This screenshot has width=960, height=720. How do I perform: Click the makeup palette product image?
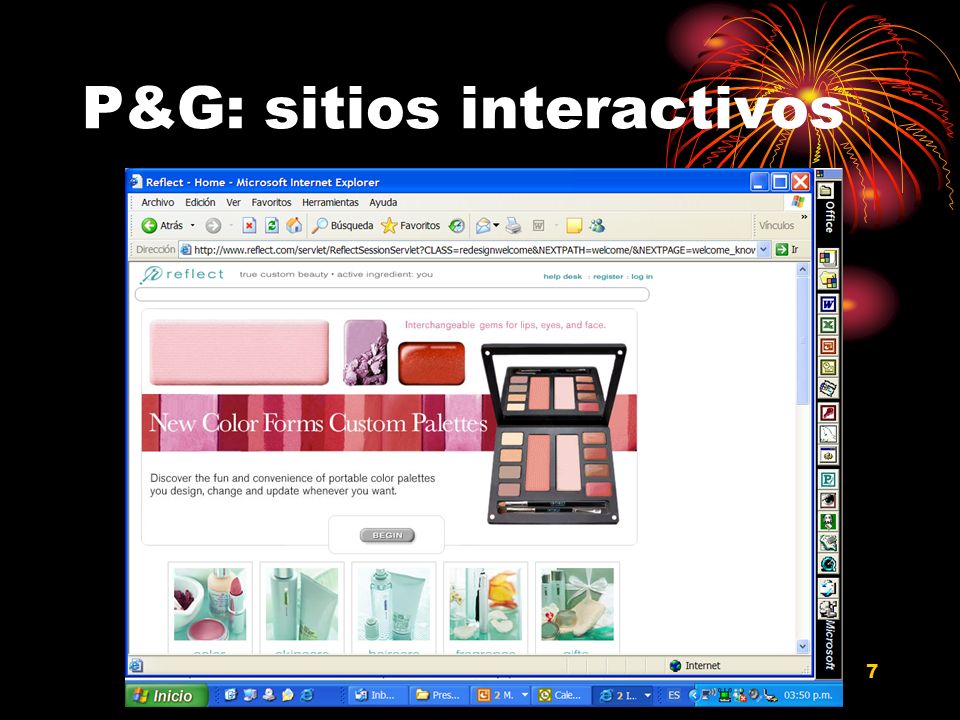click(554, 434)
